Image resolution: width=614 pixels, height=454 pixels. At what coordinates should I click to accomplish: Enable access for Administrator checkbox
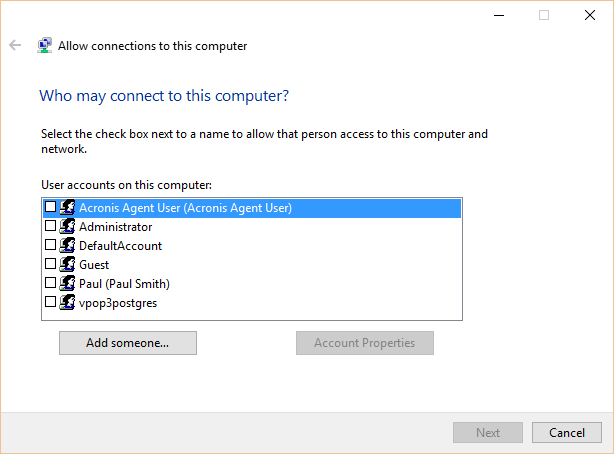51,226
